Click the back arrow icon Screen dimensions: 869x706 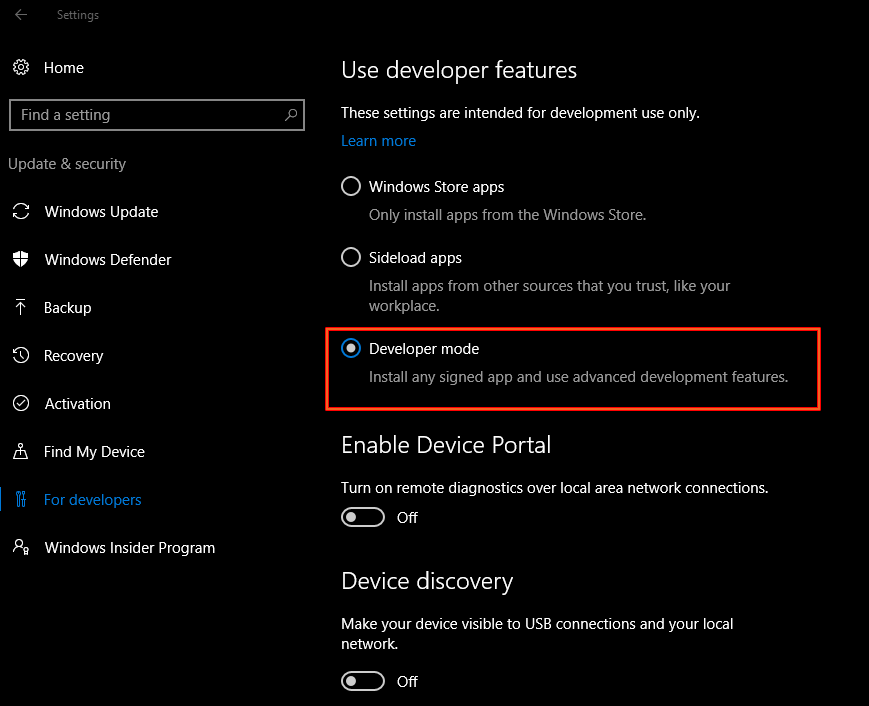(x=21, y=15)
